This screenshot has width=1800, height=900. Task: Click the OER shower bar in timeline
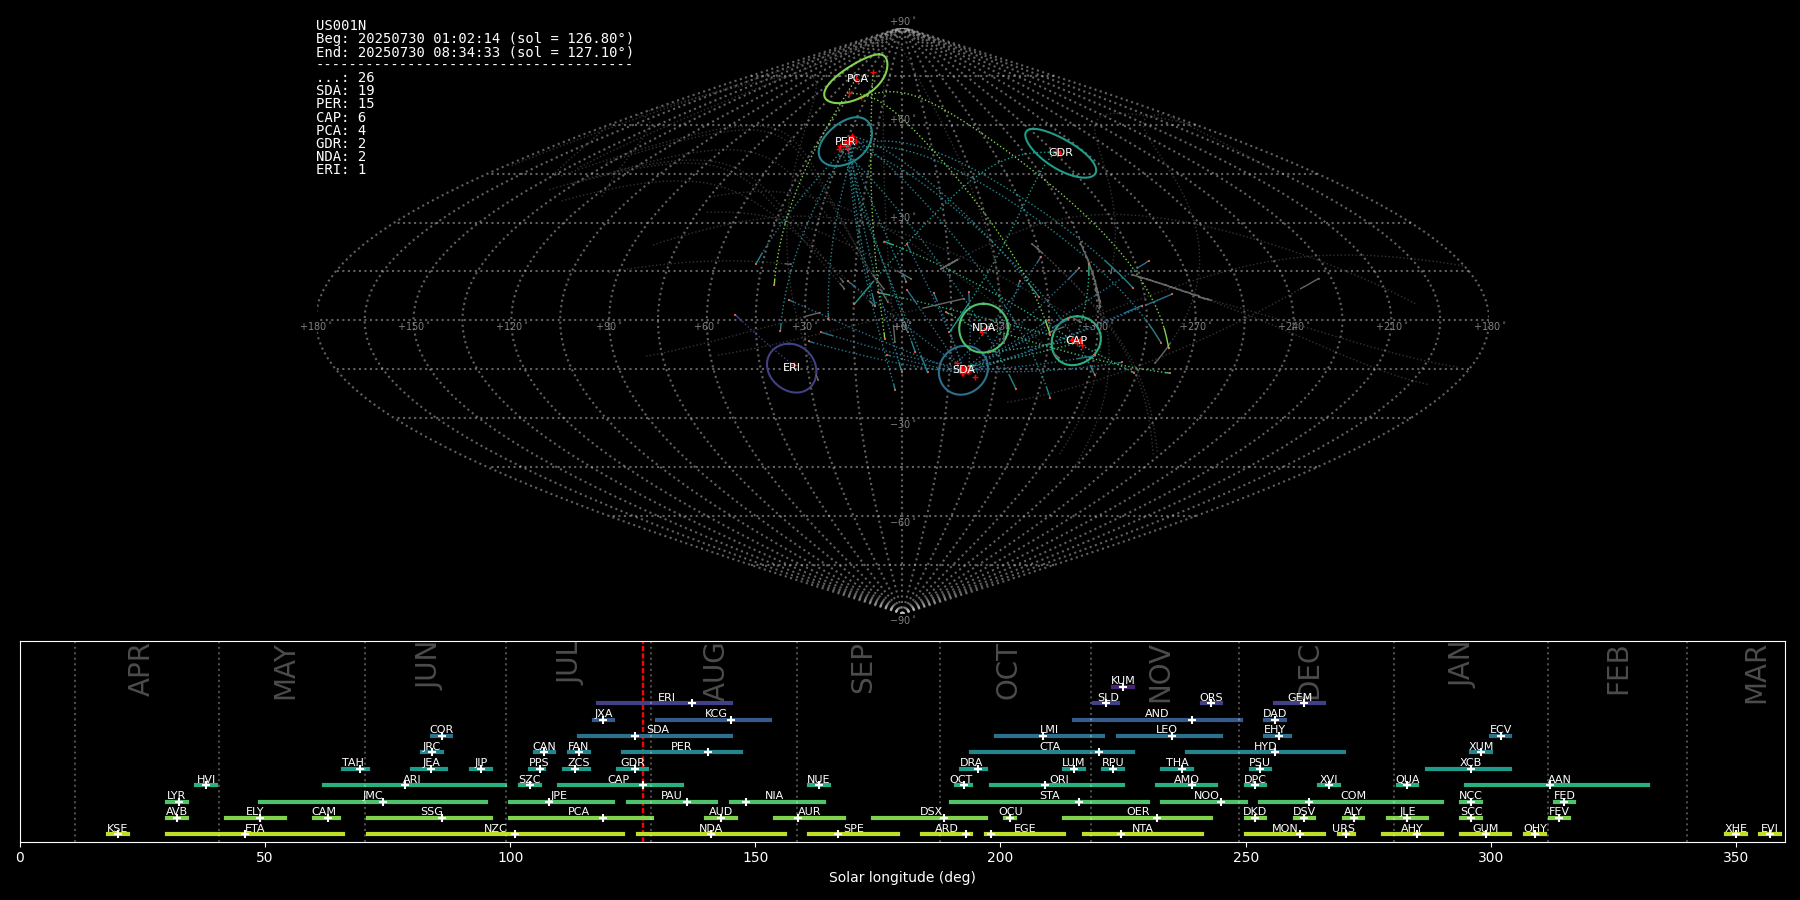pyautogui.click(x=1137, y=817)
